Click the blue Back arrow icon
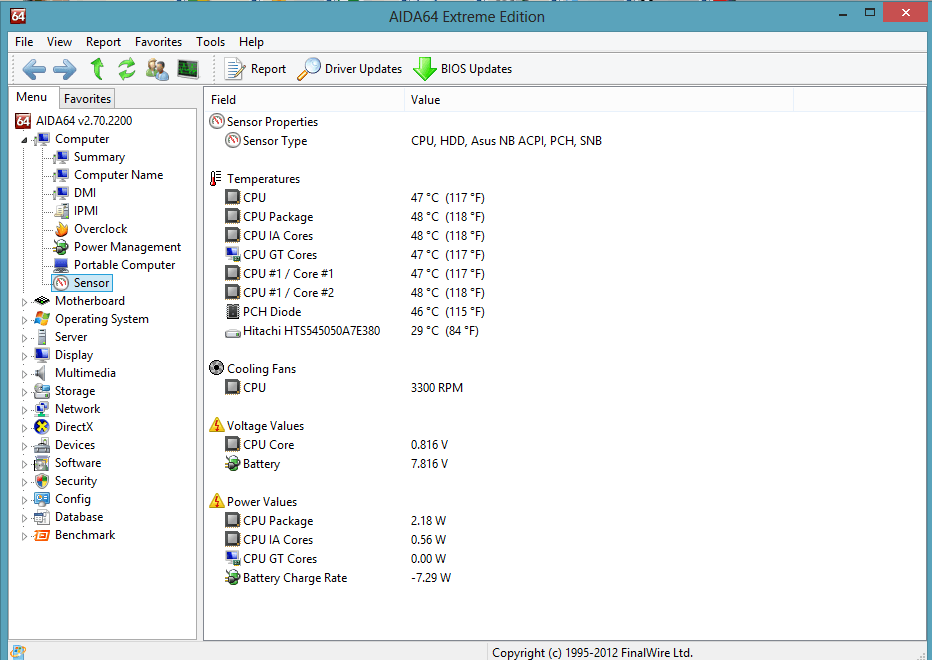This screenshot has height=660, width=932. 34,69
